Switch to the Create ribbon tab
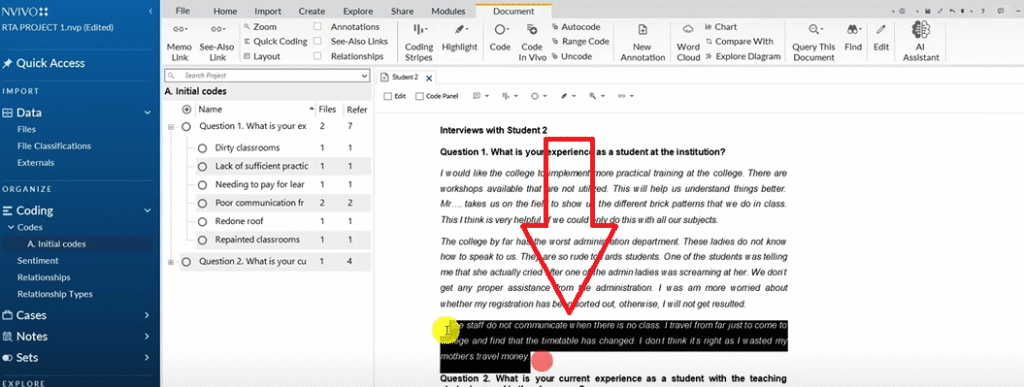Image resolution: width=1024 pixels, height=387 pixels. [312, 11]
